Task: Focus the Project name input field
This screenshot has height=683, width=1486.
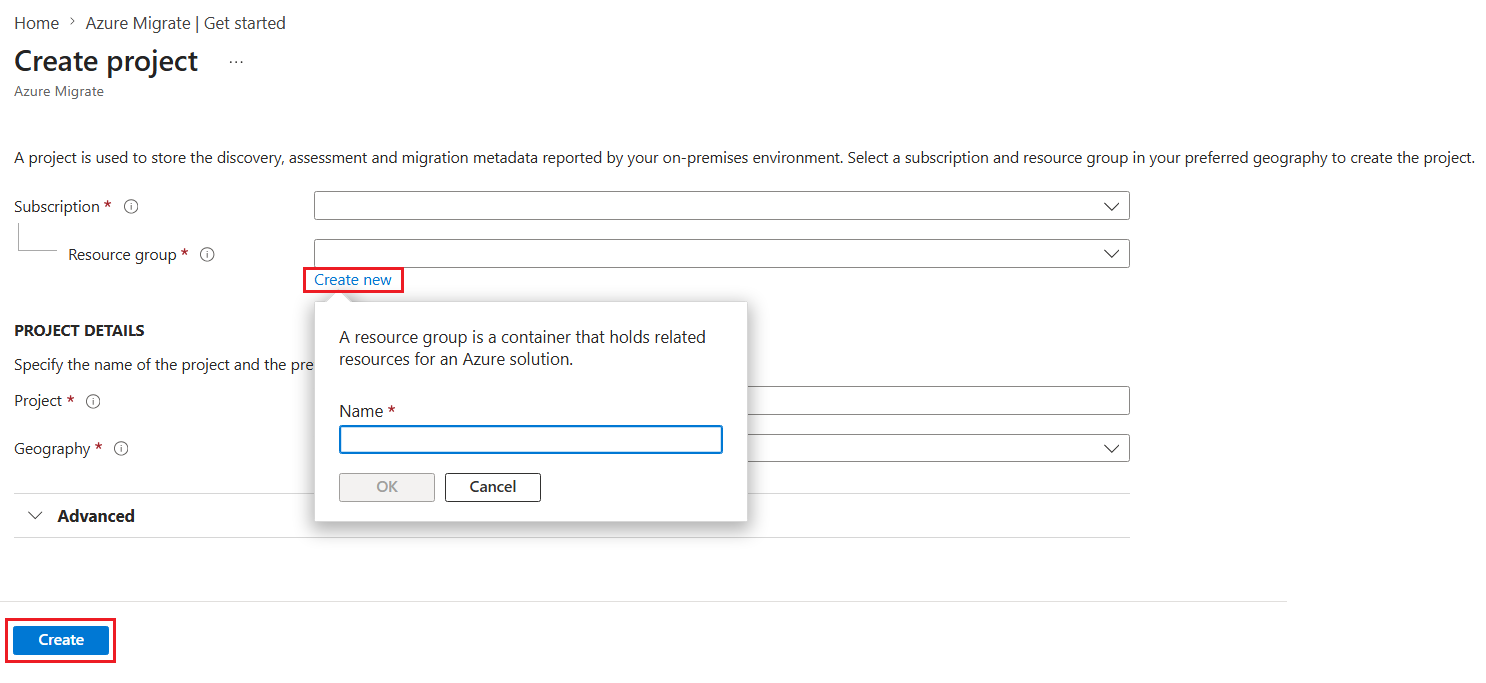Action: 938,400
